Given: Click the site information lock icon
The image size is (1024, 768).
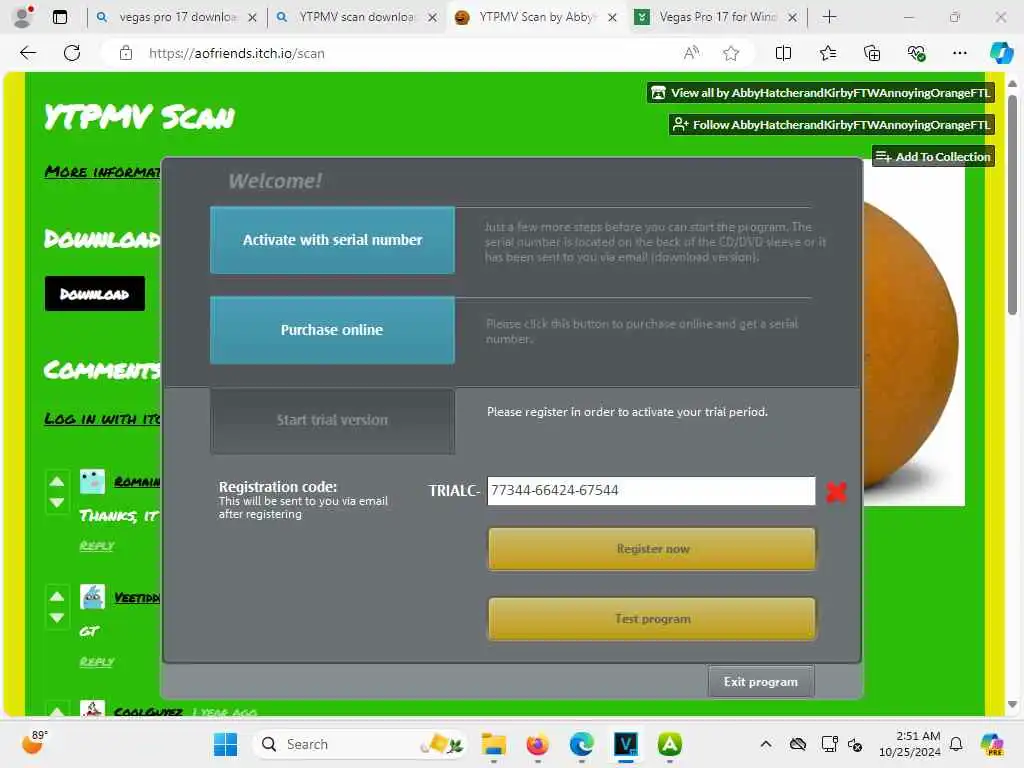Looking at the screenshot, I should (x=126, y=54).
